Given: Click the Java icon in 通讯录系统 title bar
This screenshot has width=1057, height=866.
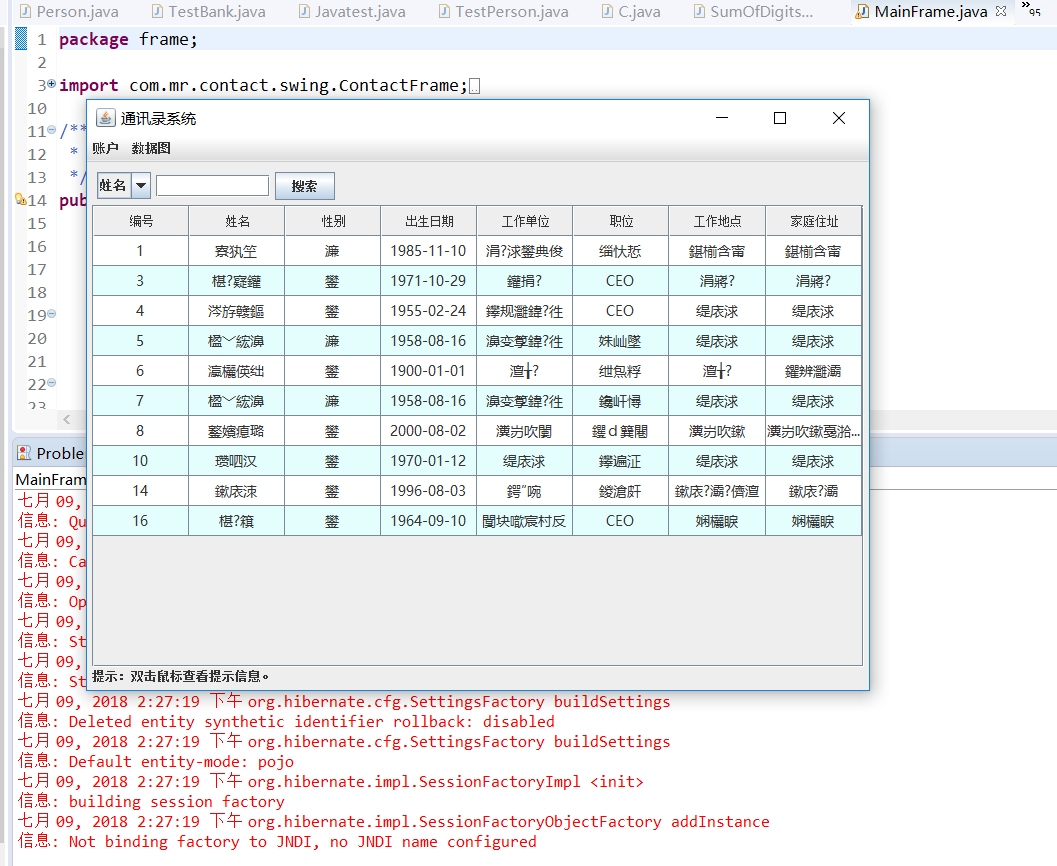Looking at the screenshot, I should coord(105,118).
